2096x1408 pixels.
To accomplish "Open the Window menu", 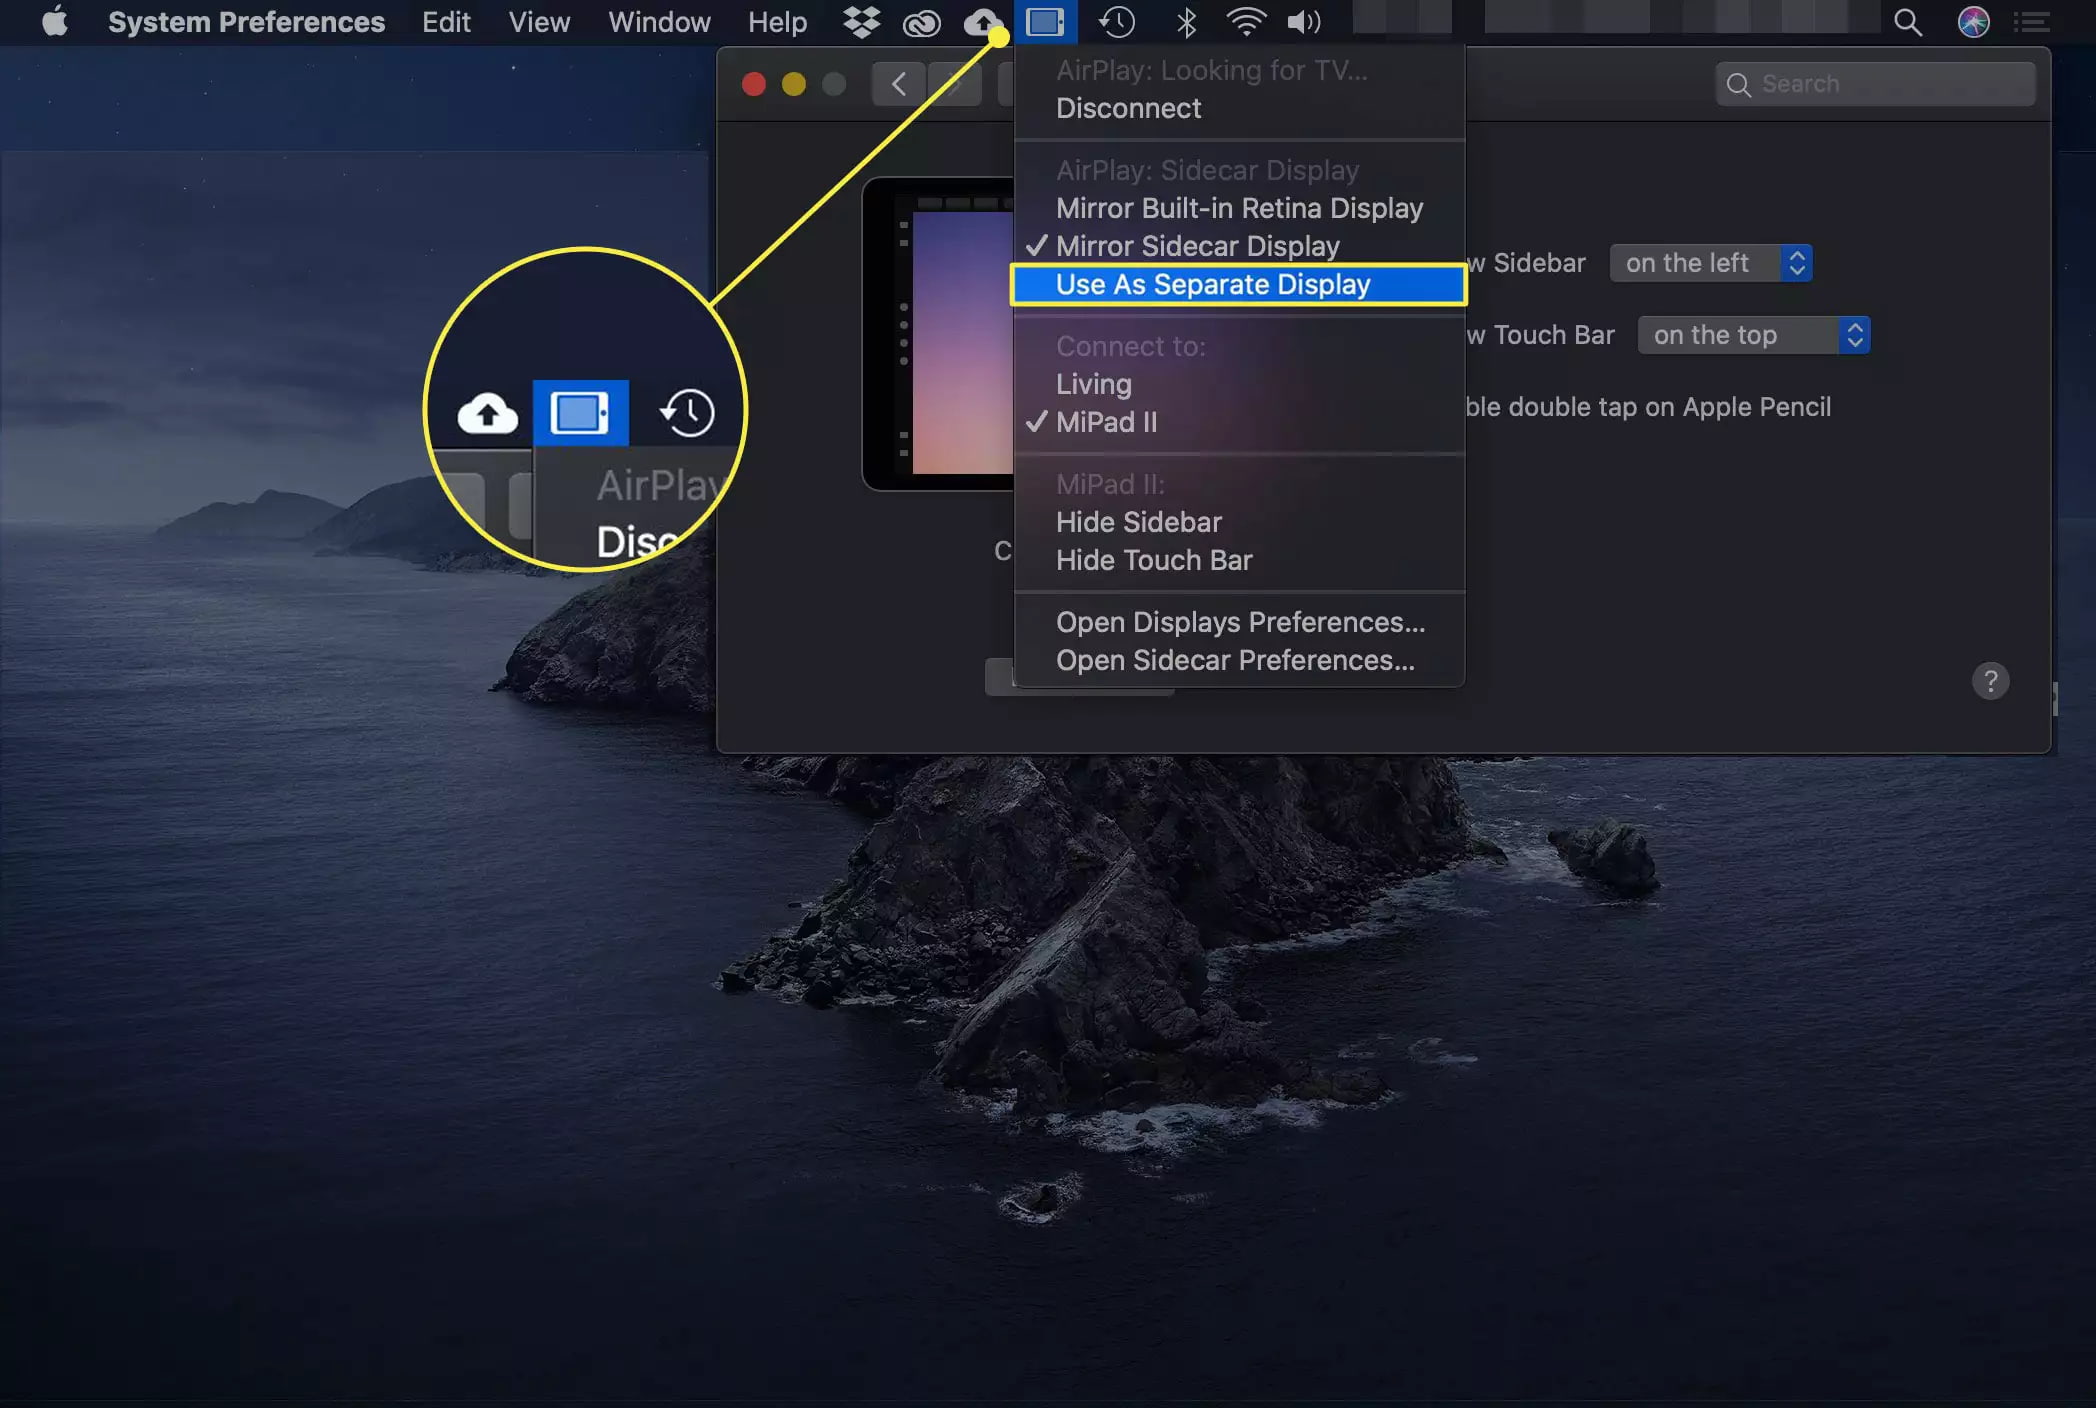I will click(659, 22).
